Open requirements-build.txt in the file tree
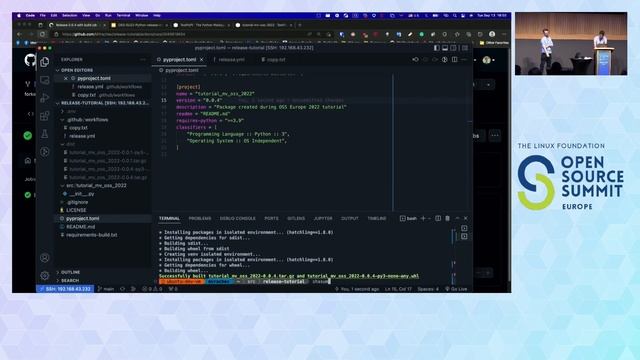This screenshot has height=360, width=640. [91, 235]
